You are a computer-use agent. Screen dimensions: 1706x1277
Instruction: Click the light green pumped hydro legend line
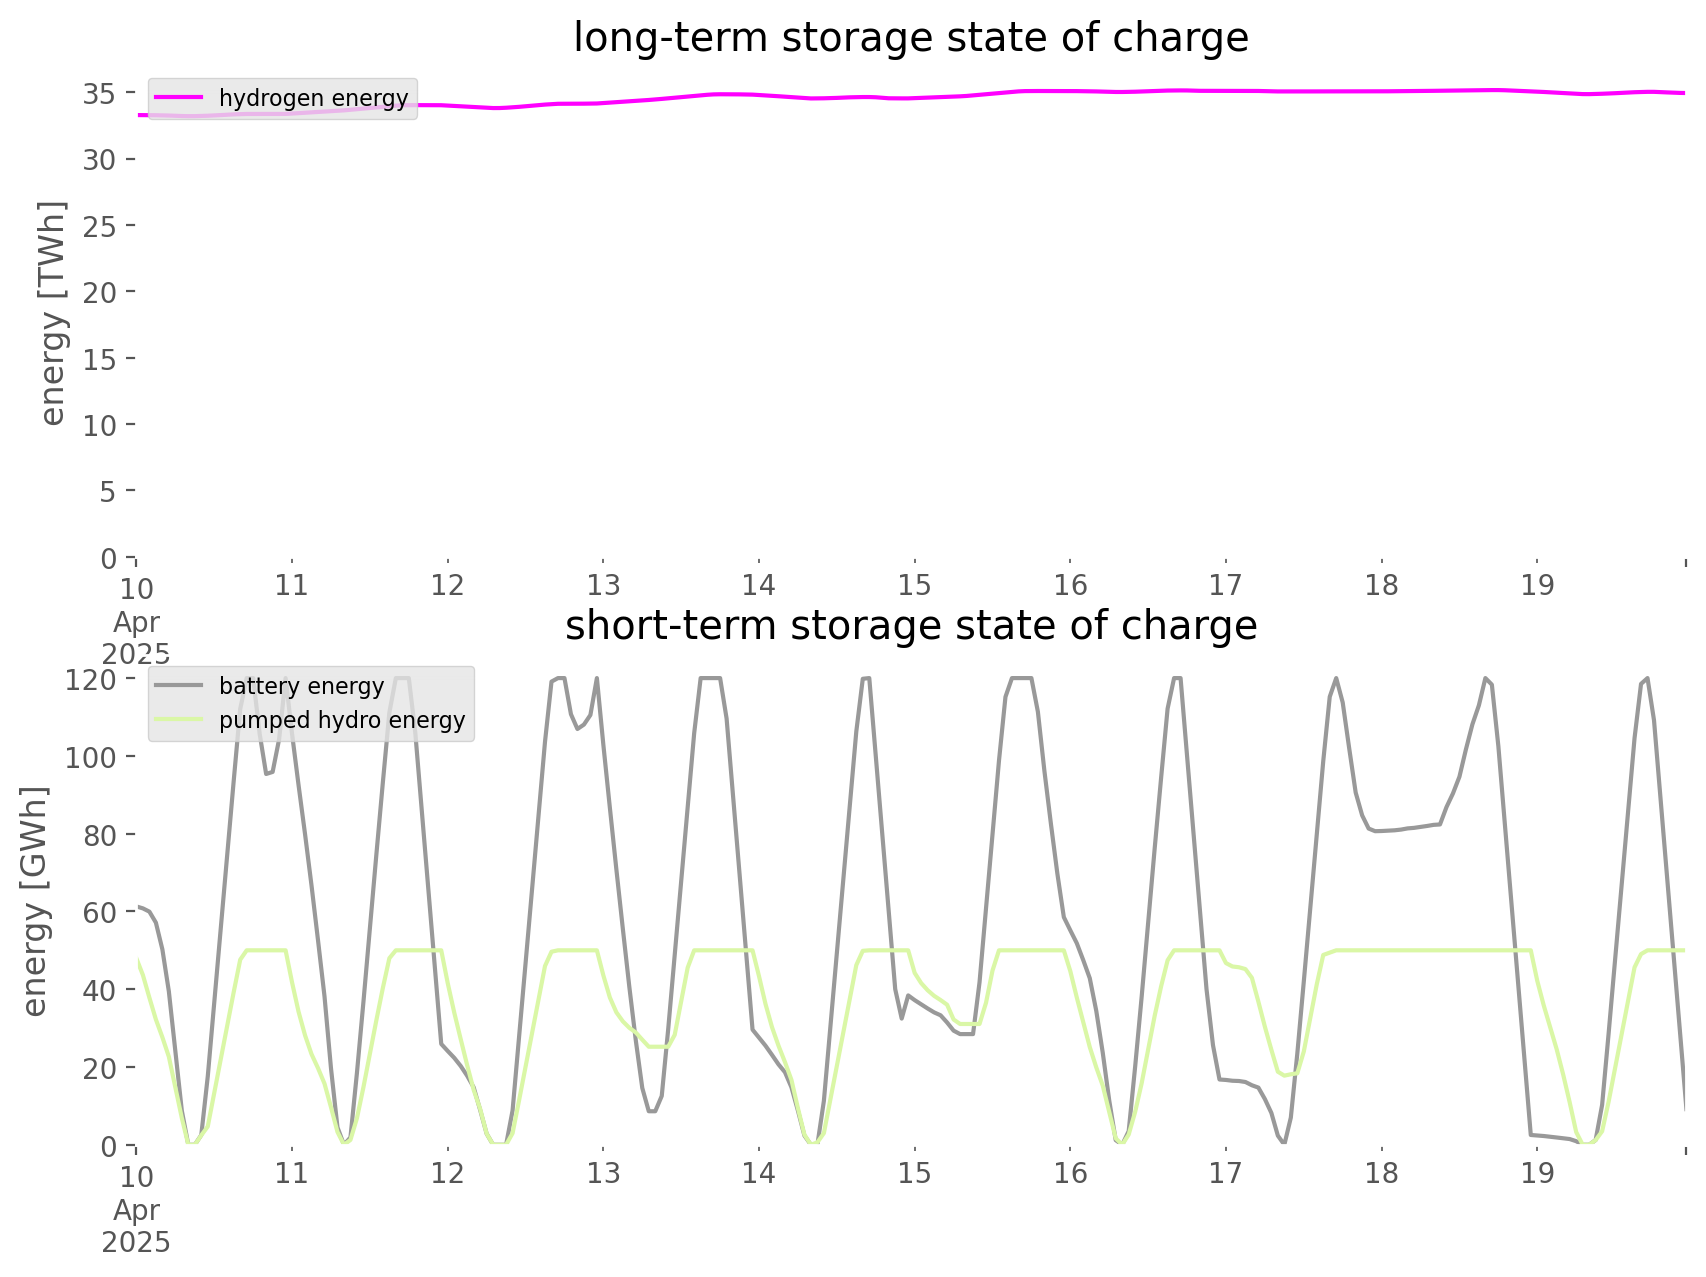click(180, 720)
